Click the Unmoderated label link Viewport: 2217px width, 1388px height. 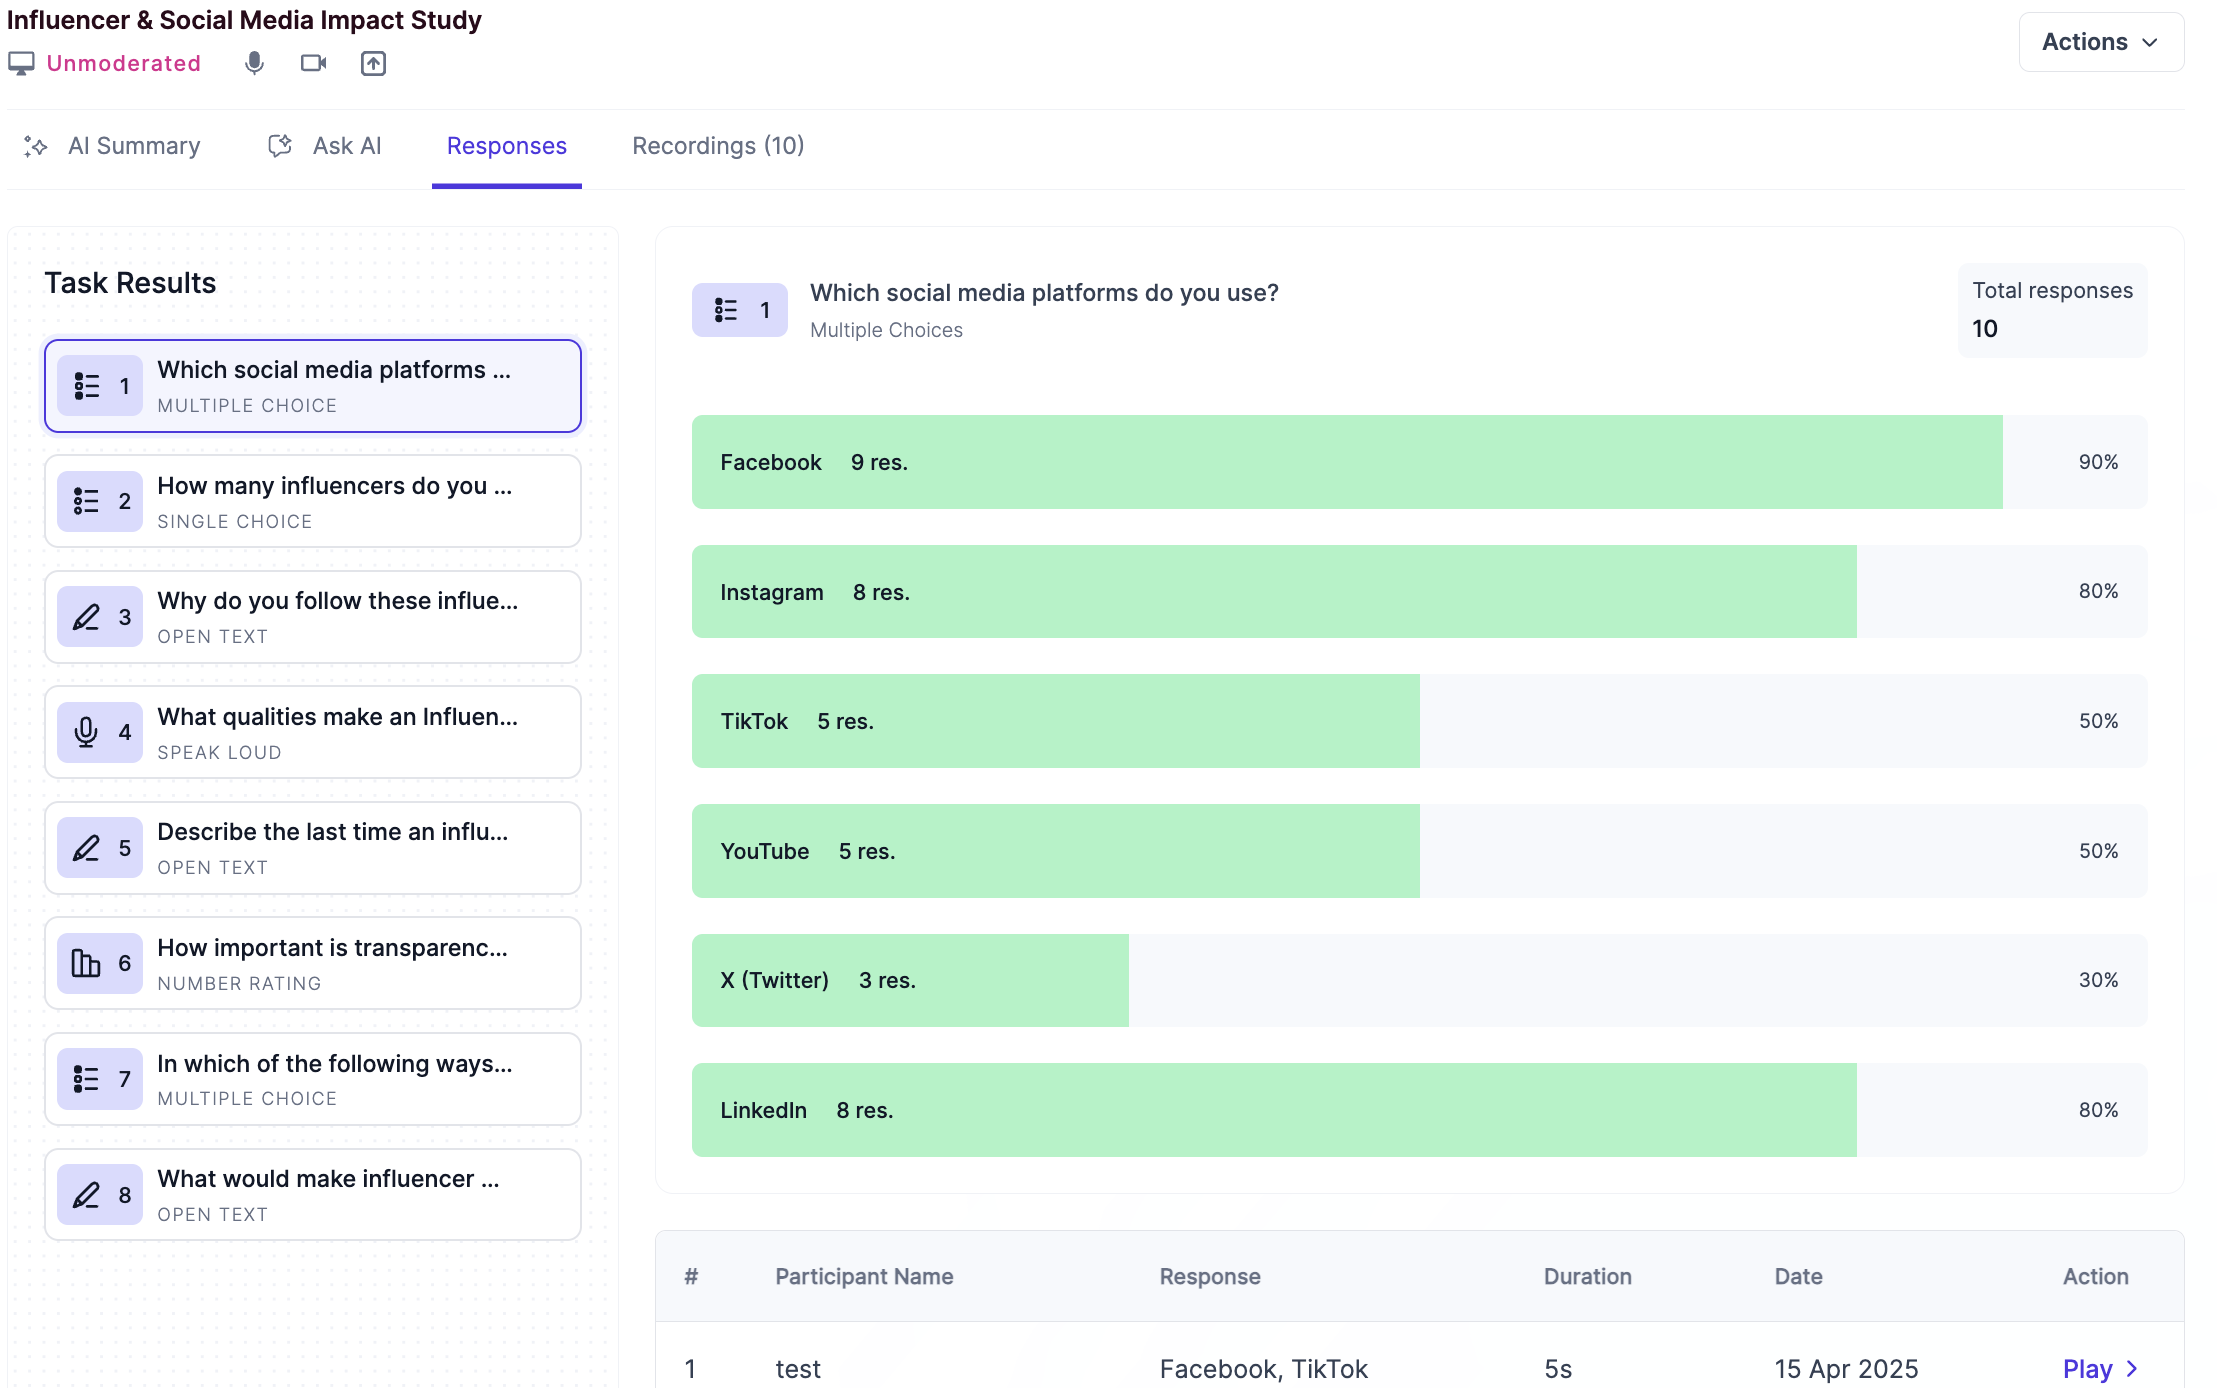coord(124,63)
